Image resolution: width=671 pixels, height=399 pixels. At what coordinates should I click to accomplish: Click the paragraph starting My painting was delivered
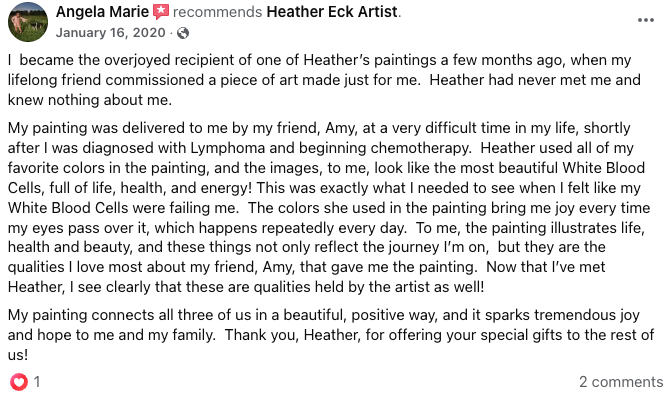click(329, 207)
